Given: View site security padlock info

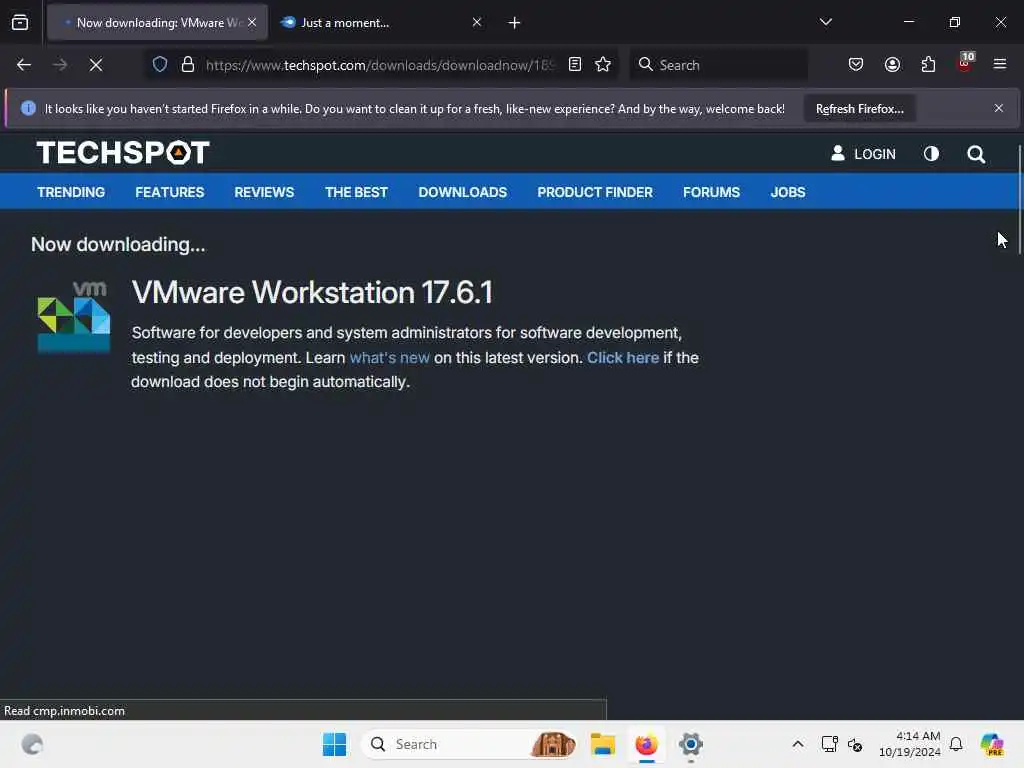Looking at the screenshot, I should (x=188, y=65).
